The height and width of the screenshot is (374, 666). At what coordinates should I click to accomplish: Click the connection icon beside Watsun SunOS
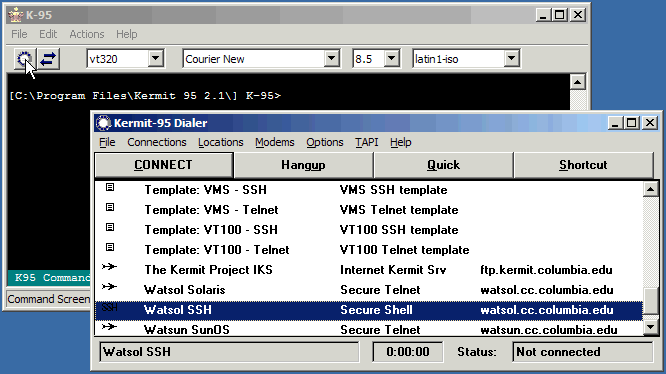click(109, 327)
